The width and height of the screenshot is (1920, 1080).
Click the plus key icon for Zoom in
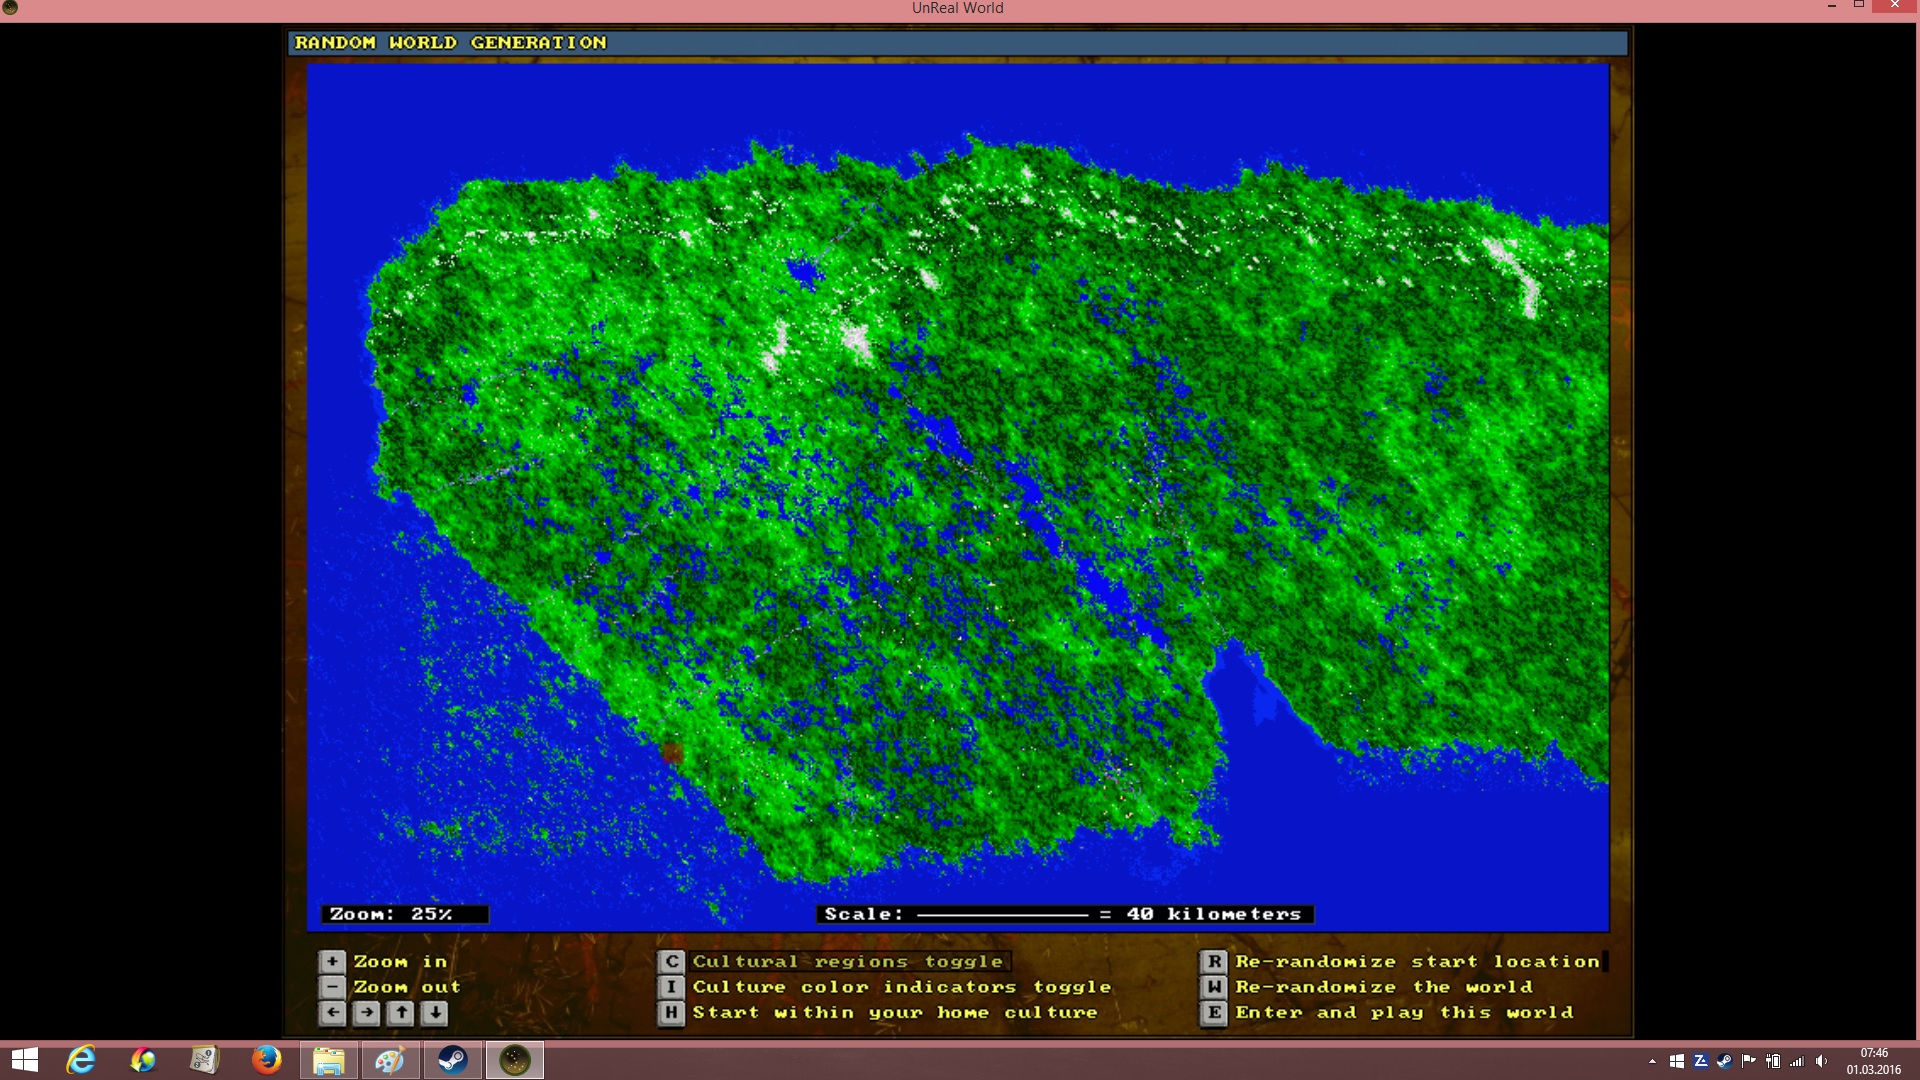click(x=332, y=961)
